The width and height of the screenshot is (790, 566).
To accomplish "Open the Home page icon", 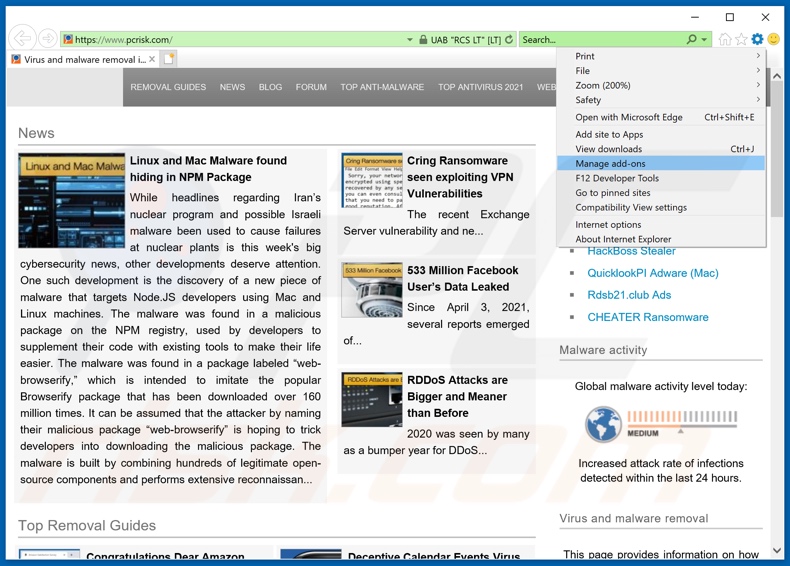I will (x=725, y=40).
